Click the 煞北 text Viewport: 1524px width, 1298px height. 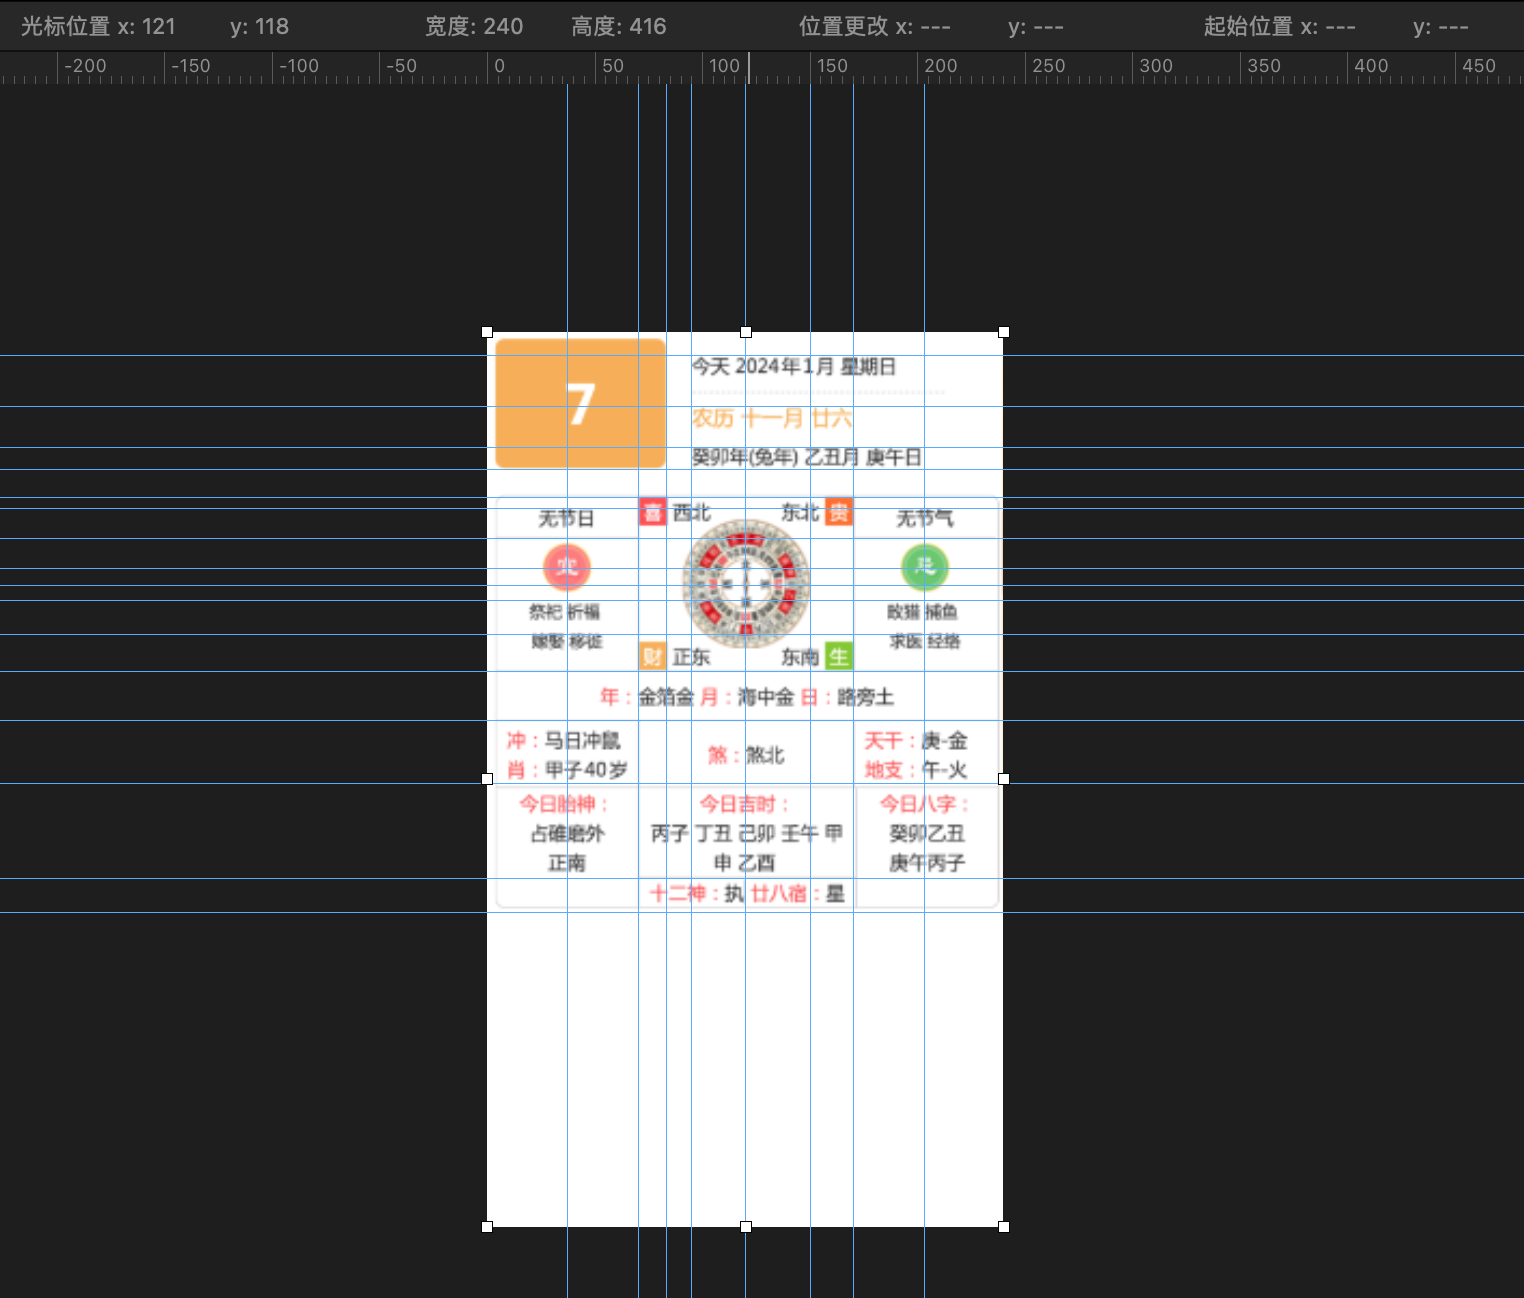tap(766, 755)
